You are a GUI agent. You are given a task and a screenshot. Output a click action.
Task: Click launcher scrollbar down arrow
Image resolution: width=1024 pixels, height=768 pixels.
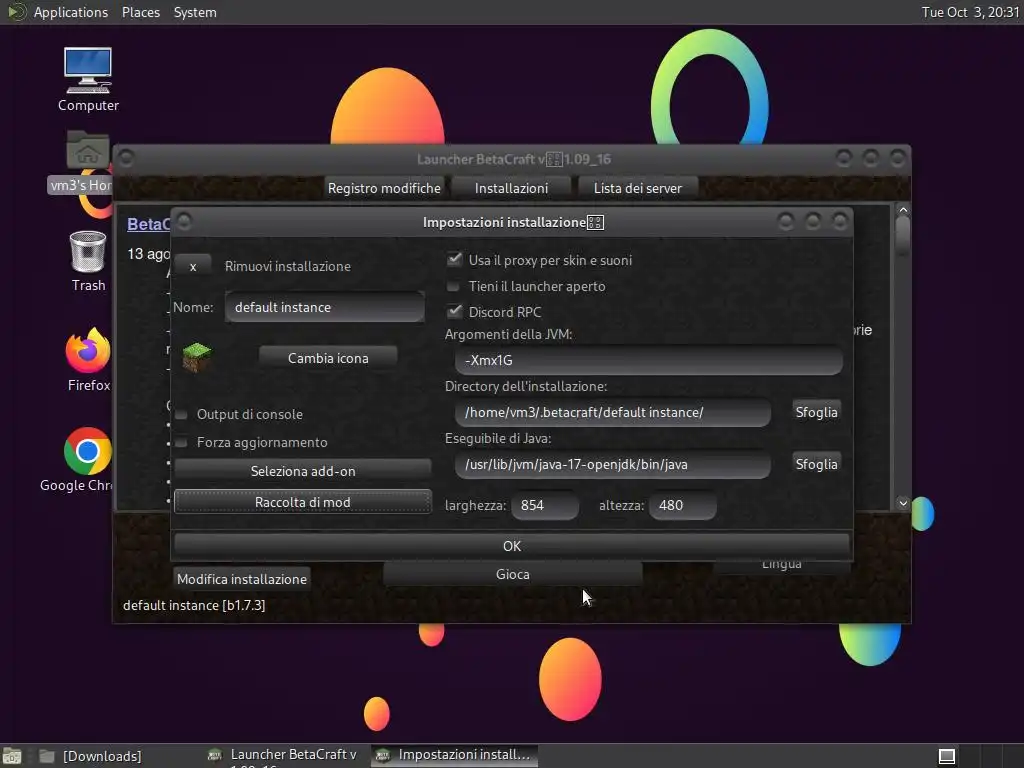pos(903,503)
